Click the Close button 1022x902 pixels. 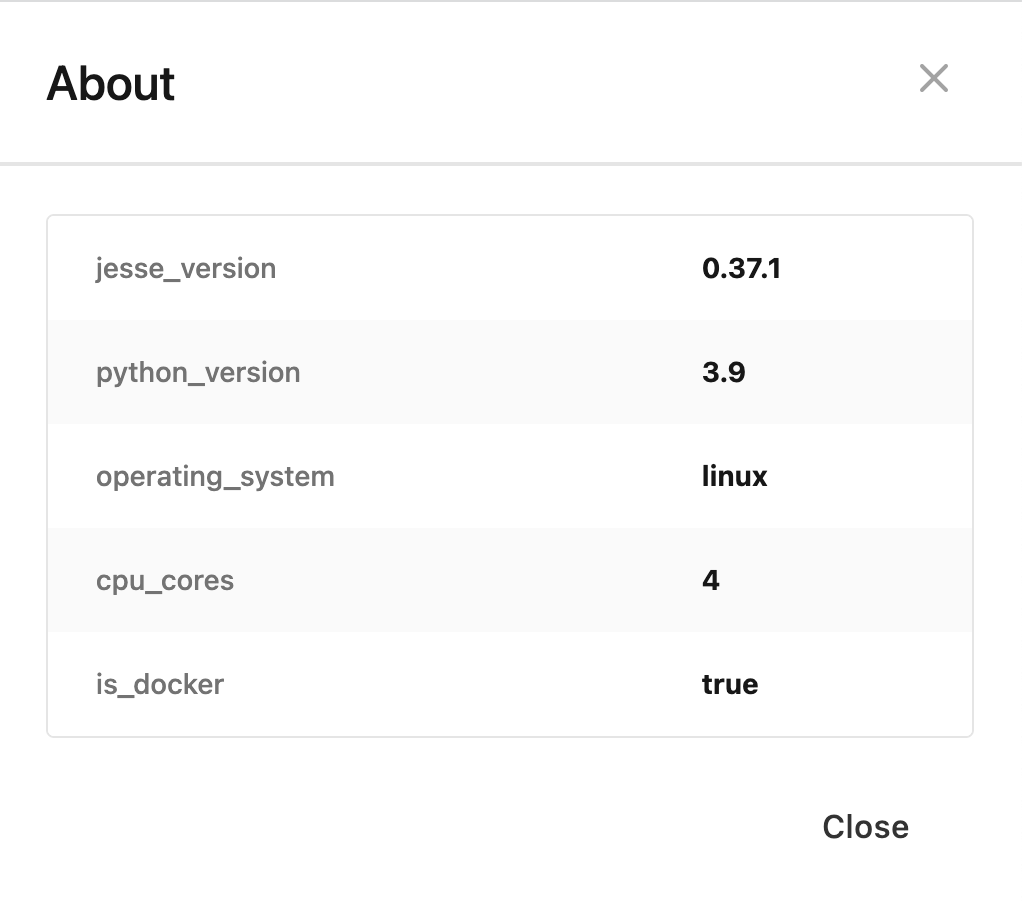point(864,827)
